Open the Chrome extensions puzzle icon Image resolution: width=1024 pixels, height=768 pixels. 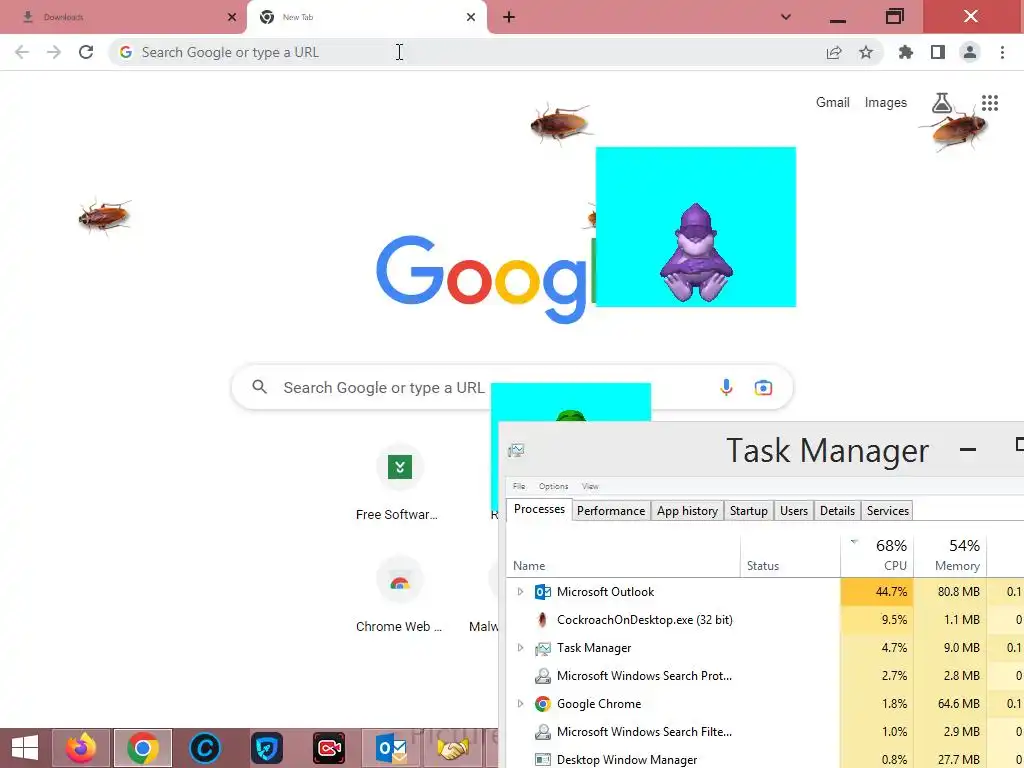(906, 52)
